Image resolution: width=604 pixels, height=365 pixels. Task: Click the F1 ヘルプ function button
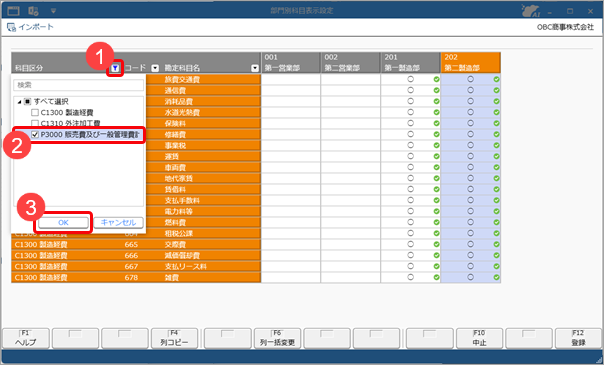tap(26, 338)
